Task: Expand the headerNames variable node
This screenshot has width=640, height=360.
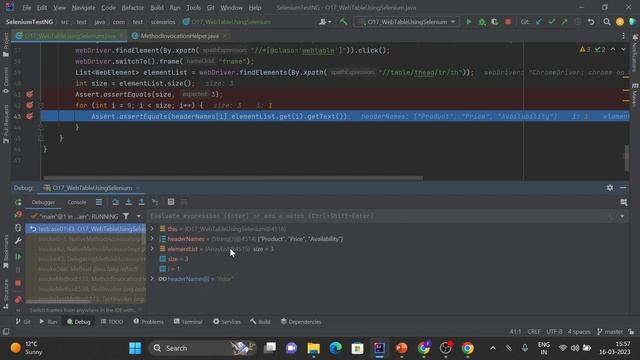Action: (152, 239)
